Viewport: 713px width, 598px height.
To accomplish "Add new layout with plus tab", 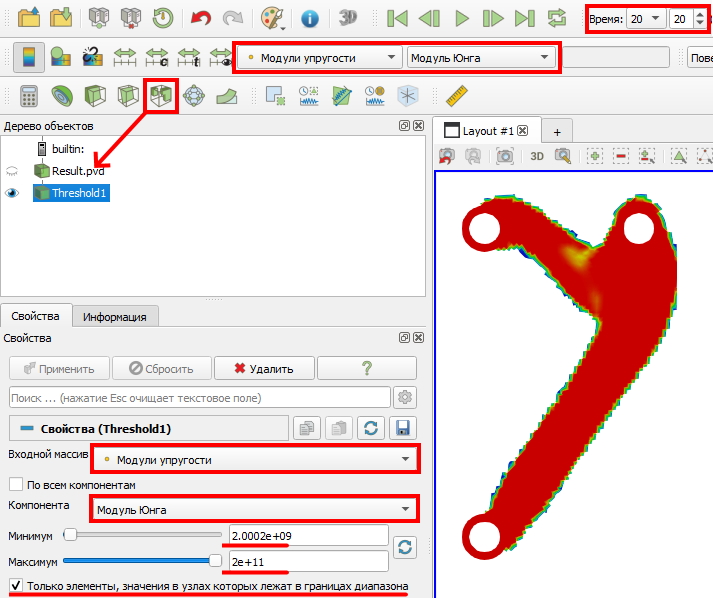I will 557,132.
